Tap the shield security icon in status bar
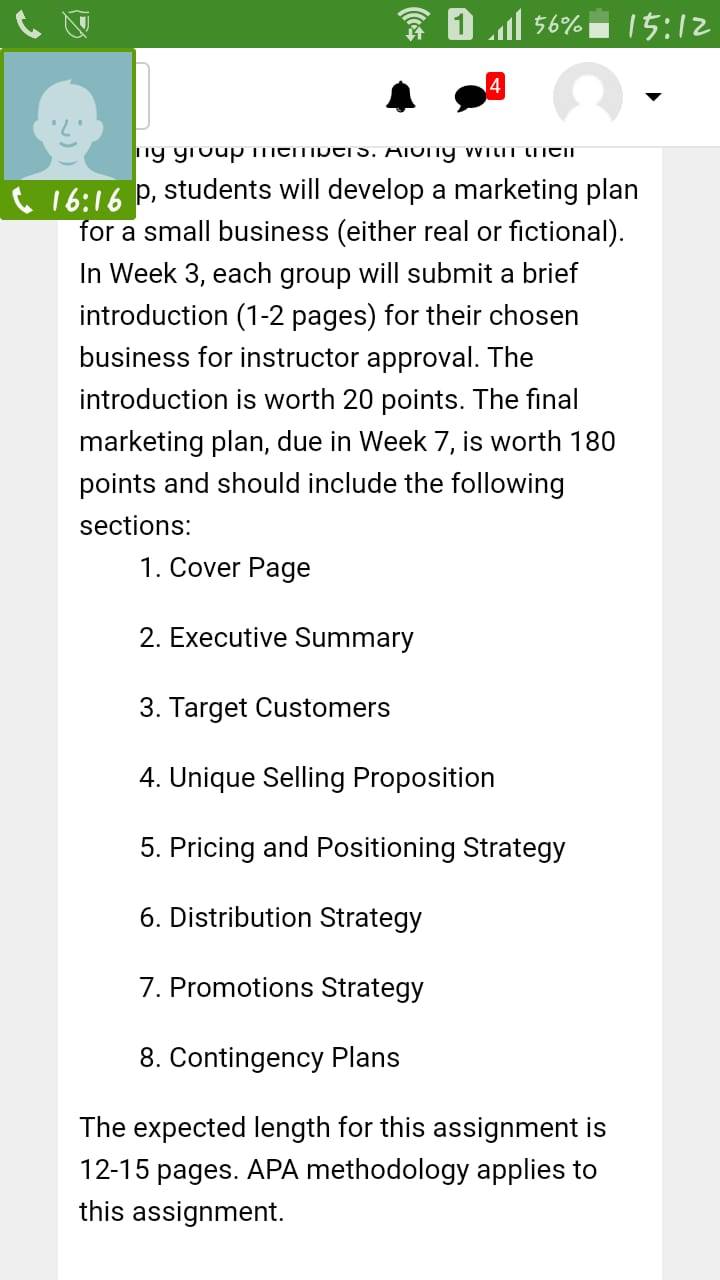 click(x=78, y=25)
